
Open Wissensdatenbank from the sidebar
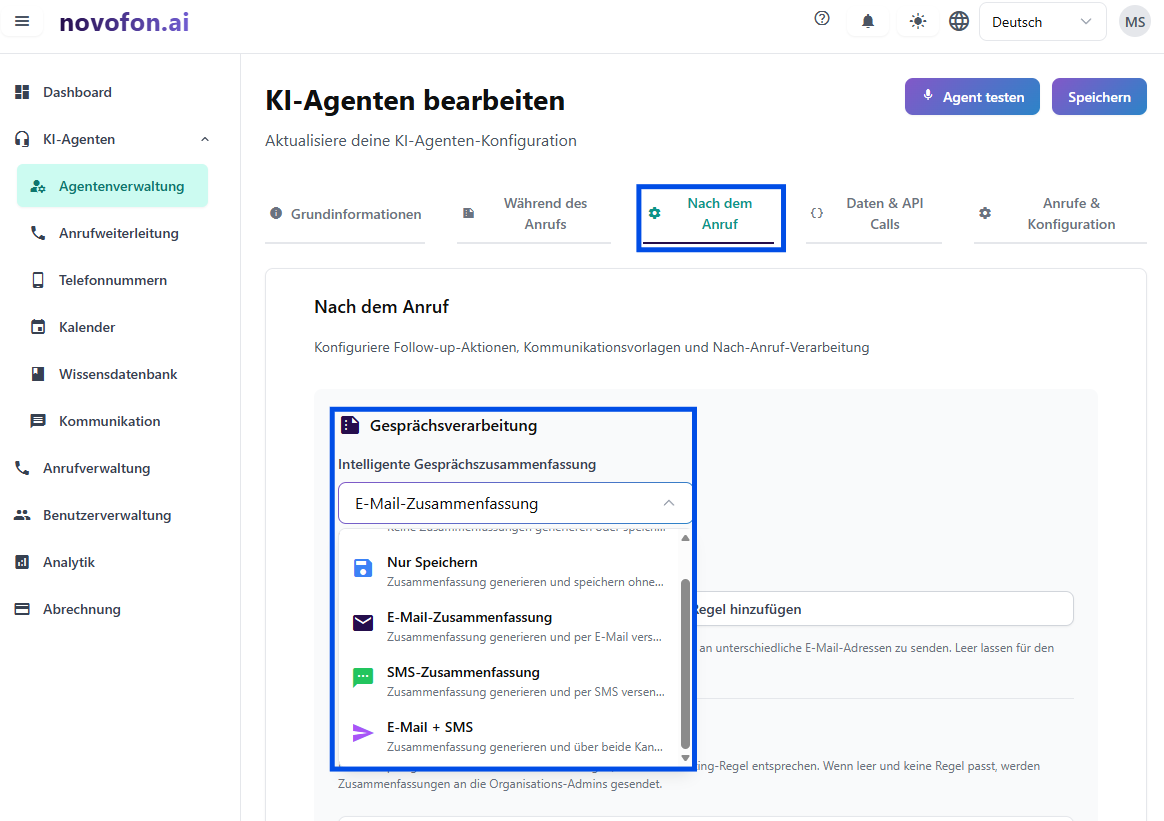pyautogui.click(x=117, y=374)
